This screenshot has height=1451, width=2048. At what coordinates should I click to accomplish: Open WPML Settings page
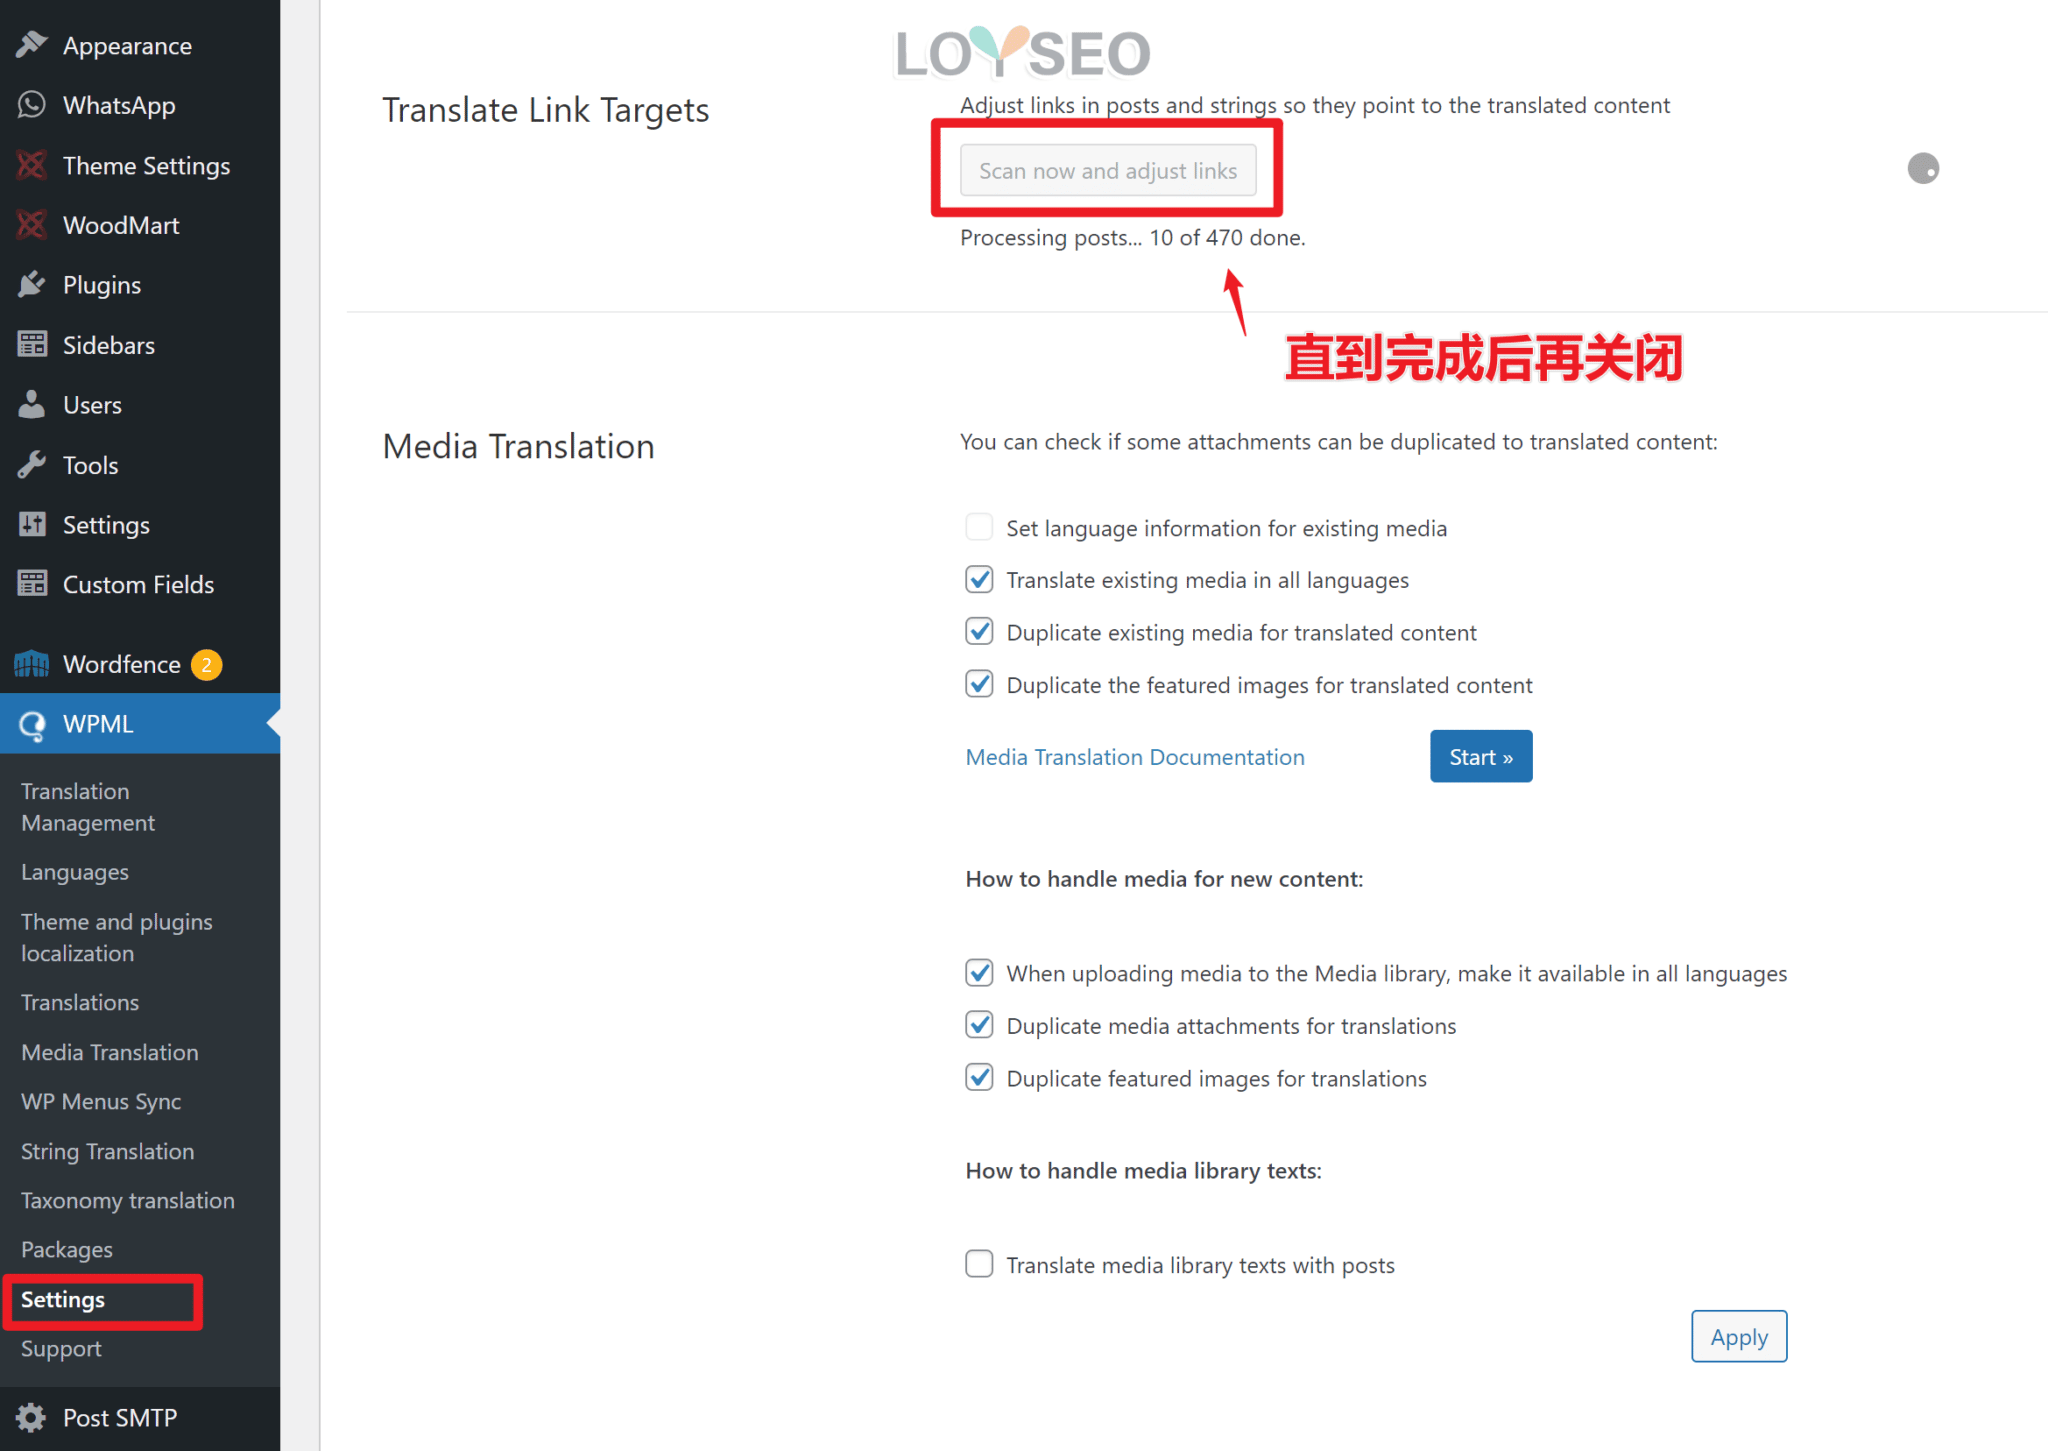coord(63,1299)
